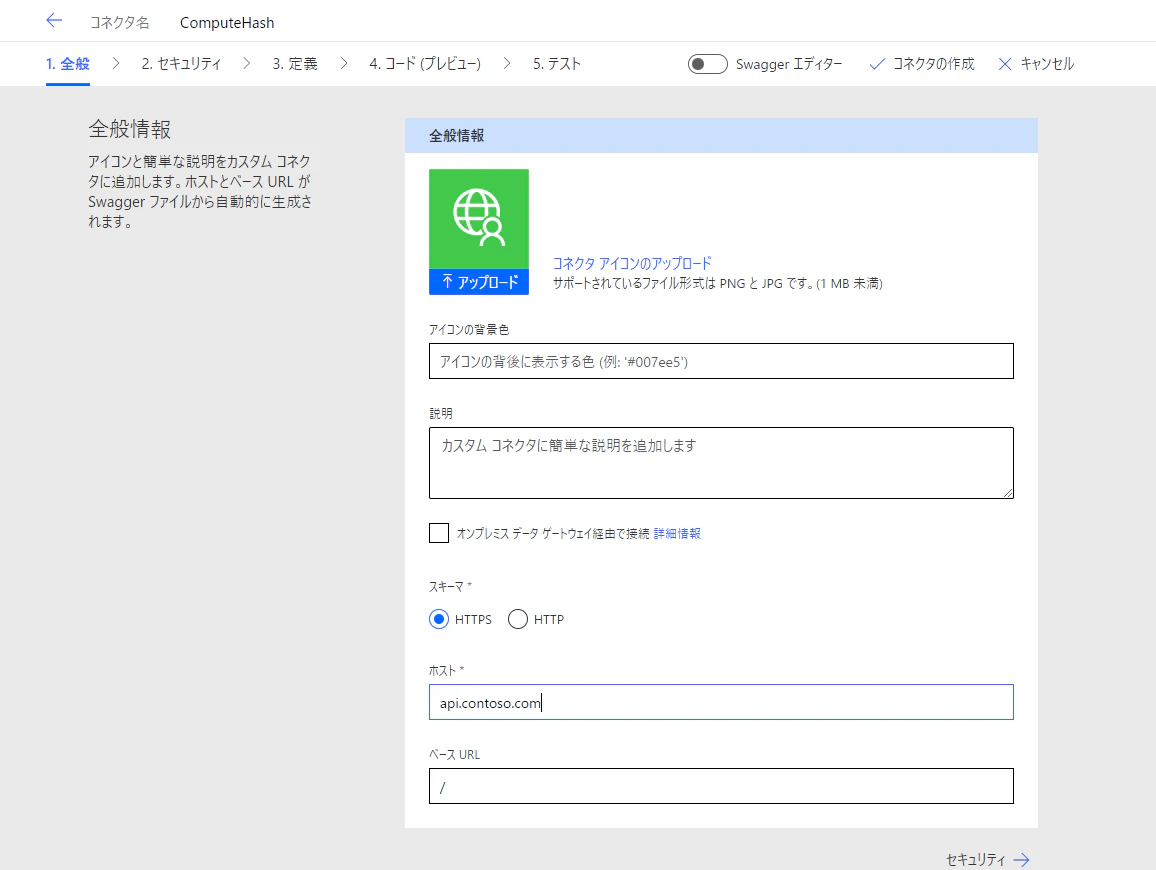This screenshot has height=870, width=1156.
Task: Click the 全般情報 panel header
Action: pyautogui.click(x=721, y=136)
